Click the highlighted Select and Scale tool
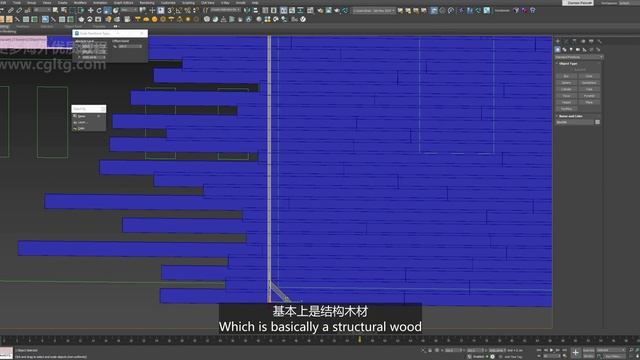The image size is (640, 360). (x=107, y=10)
